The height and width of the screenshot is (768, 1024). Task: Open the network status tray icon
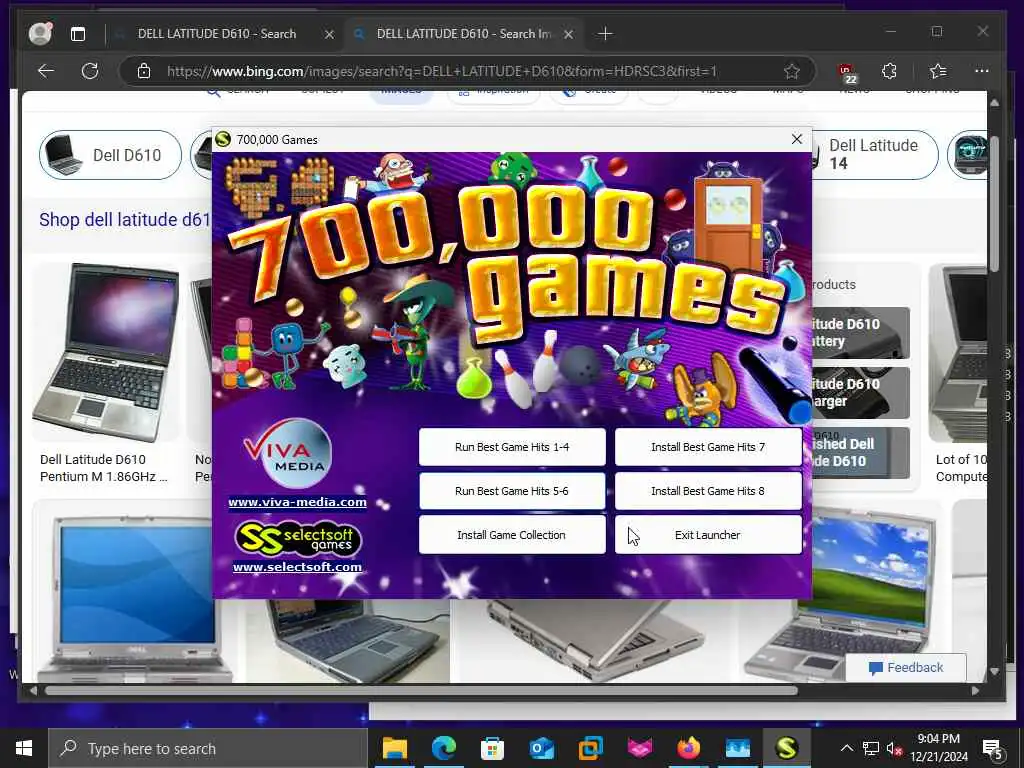coord(871,748)
